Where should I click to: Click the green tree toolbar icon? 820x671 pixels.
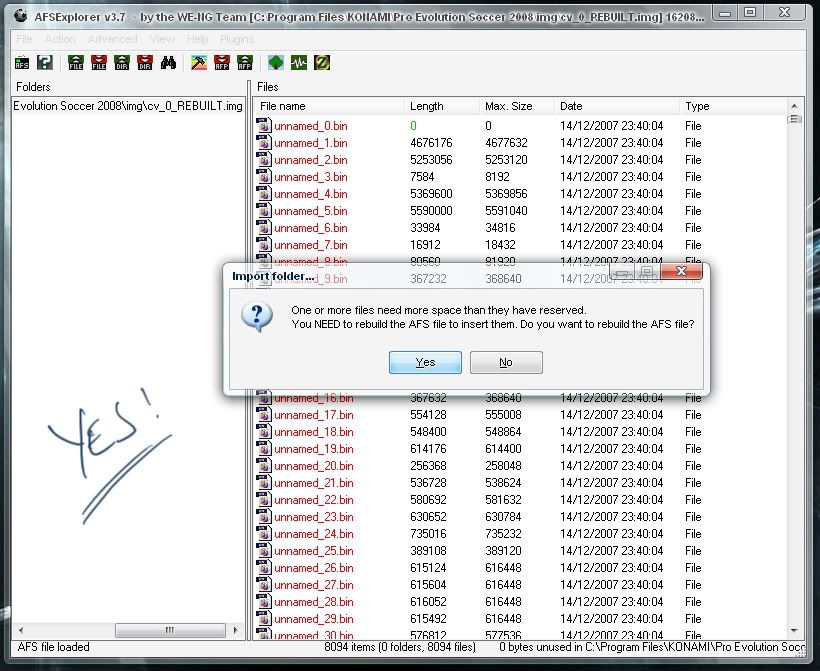[276, 63]
